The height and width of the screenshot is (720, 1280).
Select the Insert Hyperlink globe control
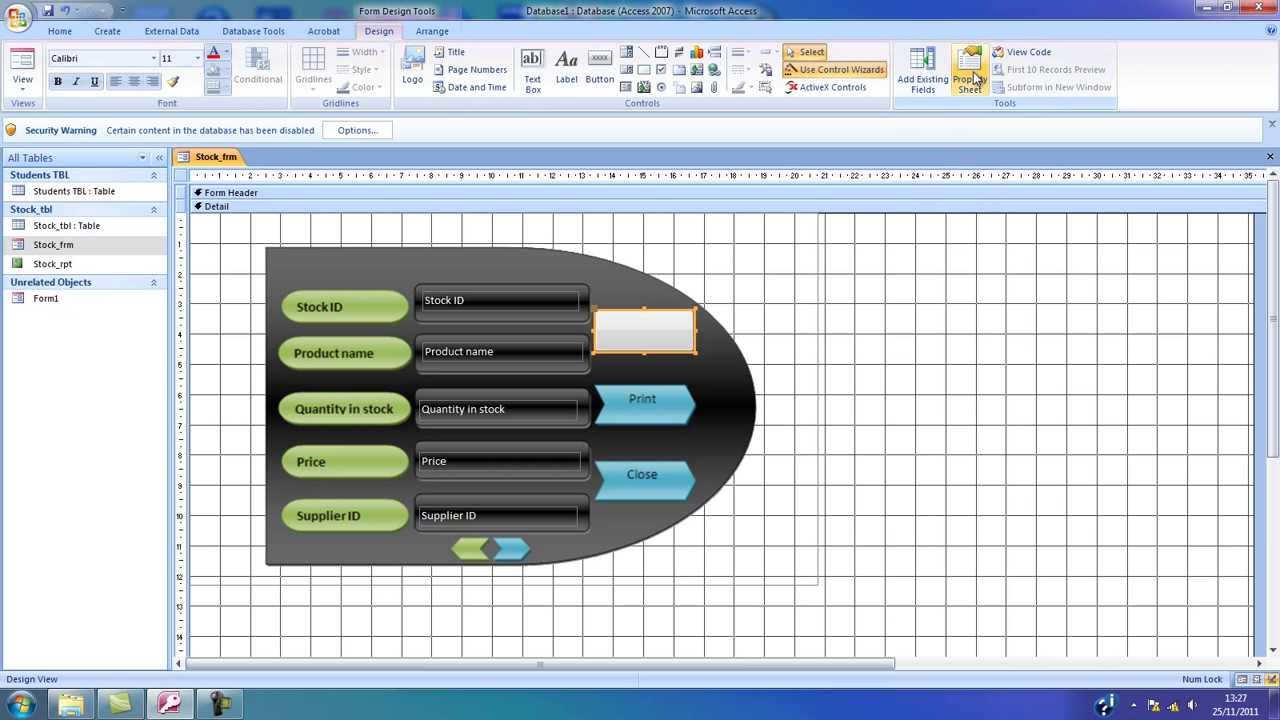pyautogui.click(x=714, y=69)
